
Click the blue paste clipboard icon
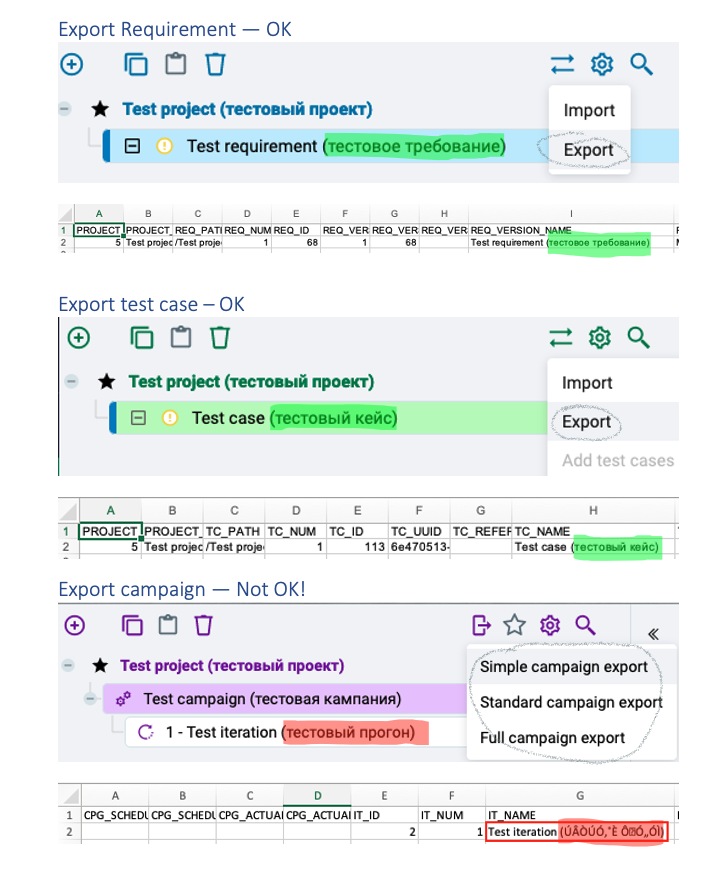tap(176, 64)
